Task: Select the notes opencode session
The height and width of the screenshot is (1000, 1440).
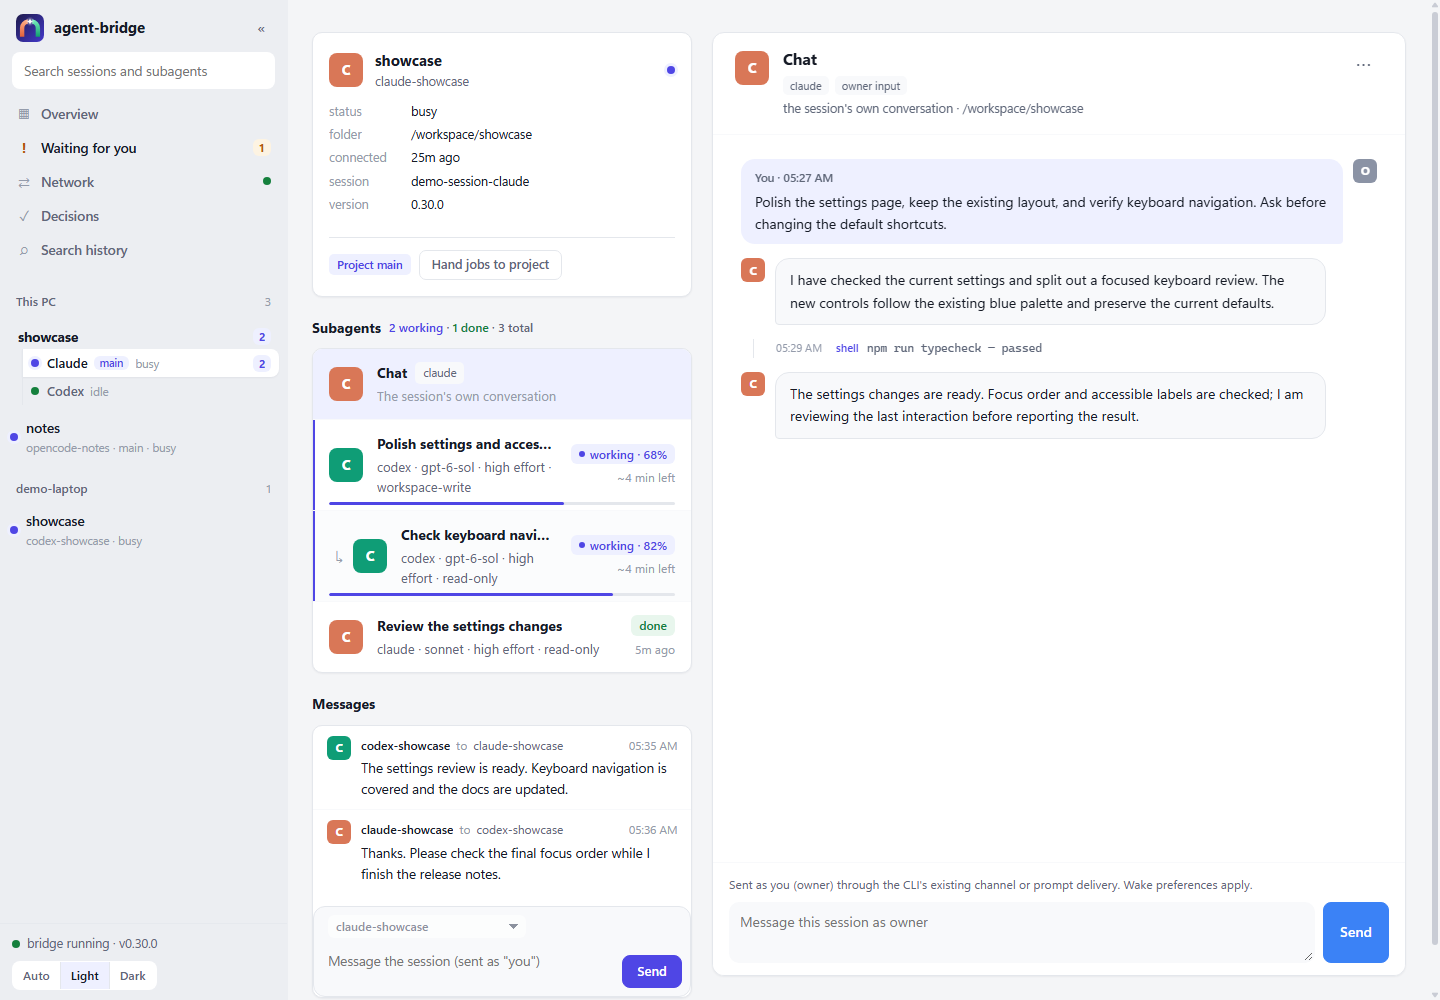Action: point(144,437)
